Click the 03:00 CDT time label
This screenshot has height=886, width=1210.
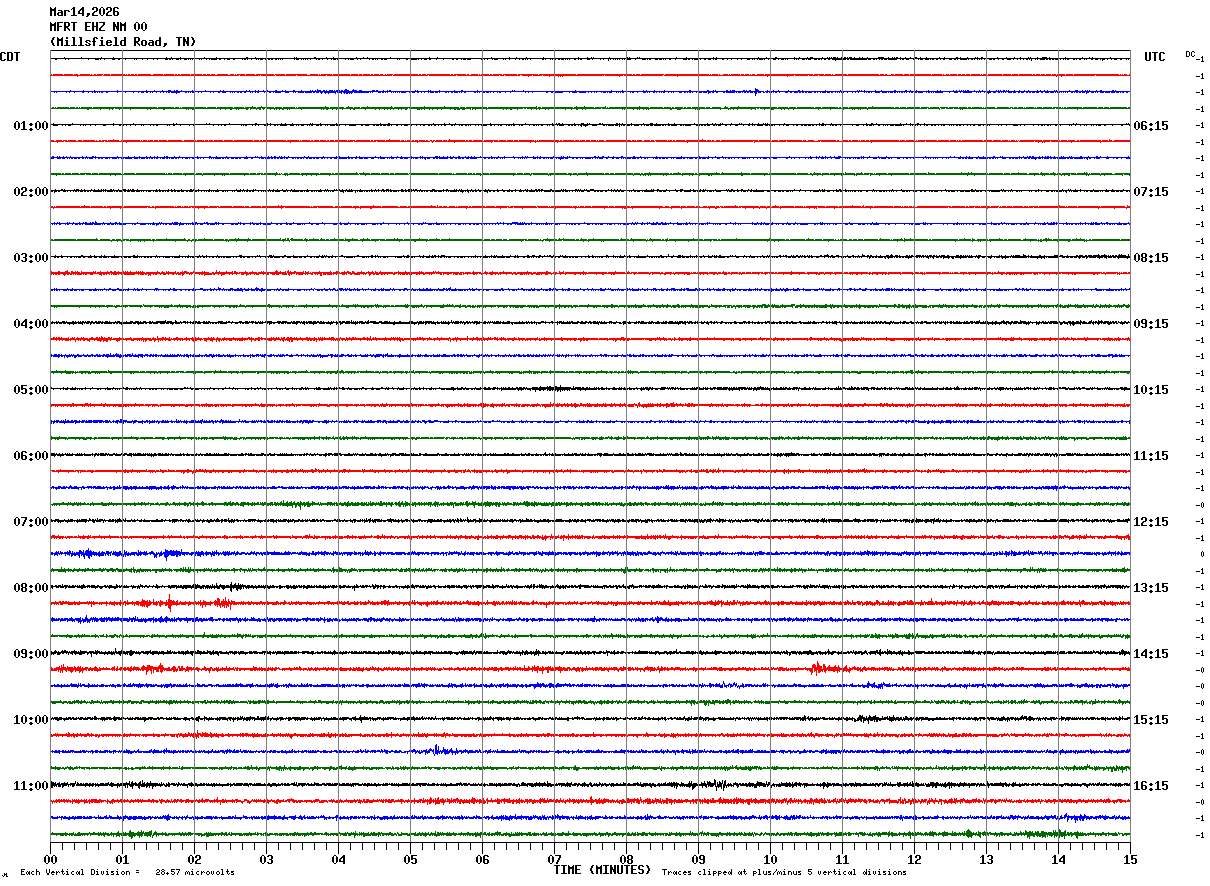(x=31, y=258)
